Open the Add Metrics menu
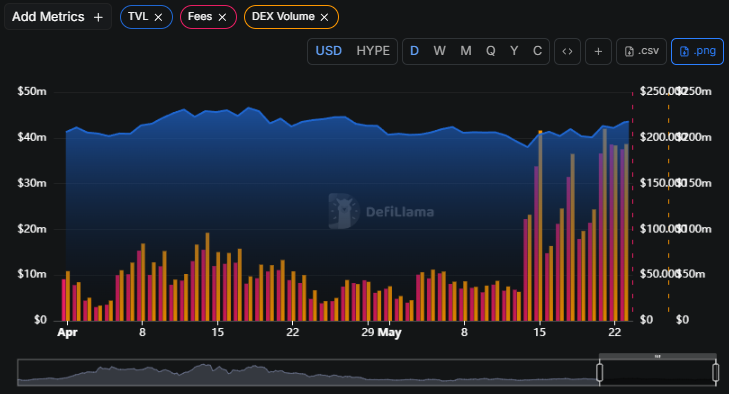The width and height of the screenshot is (729, 394). [58, 17]
